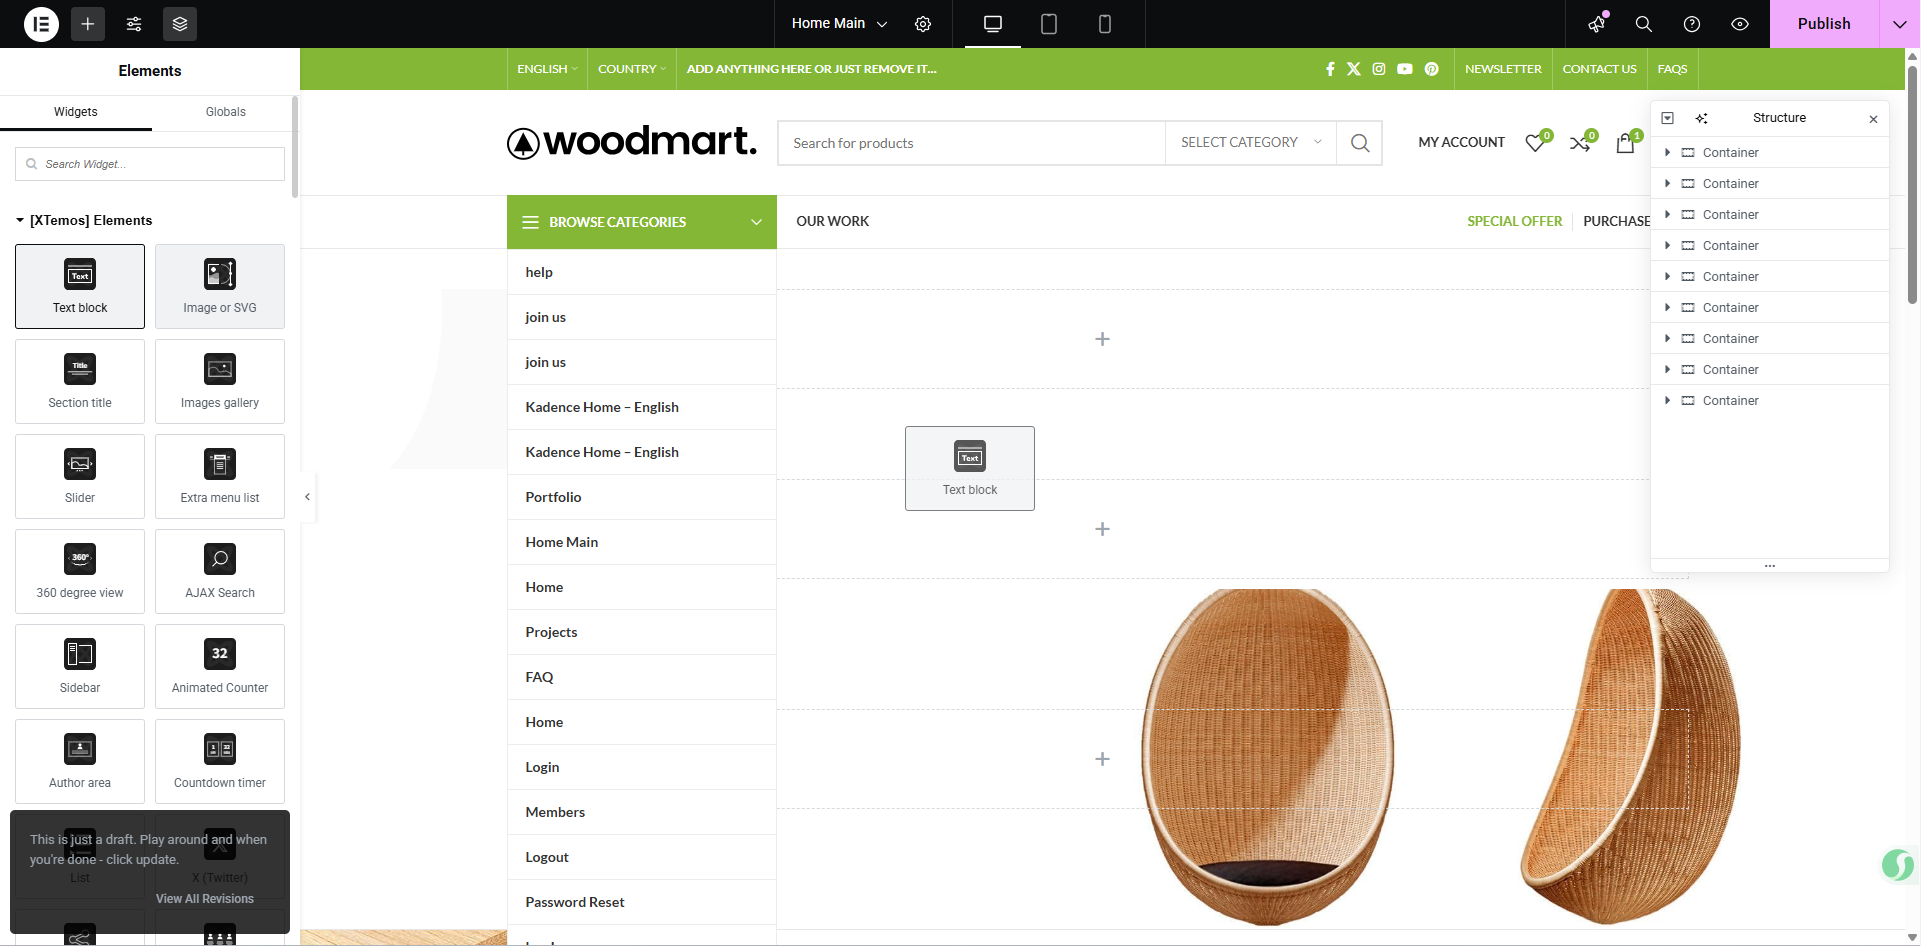Switch to desktop preview mode
The height and width of the screenshot is (946, 1921).
coord(992,24)
